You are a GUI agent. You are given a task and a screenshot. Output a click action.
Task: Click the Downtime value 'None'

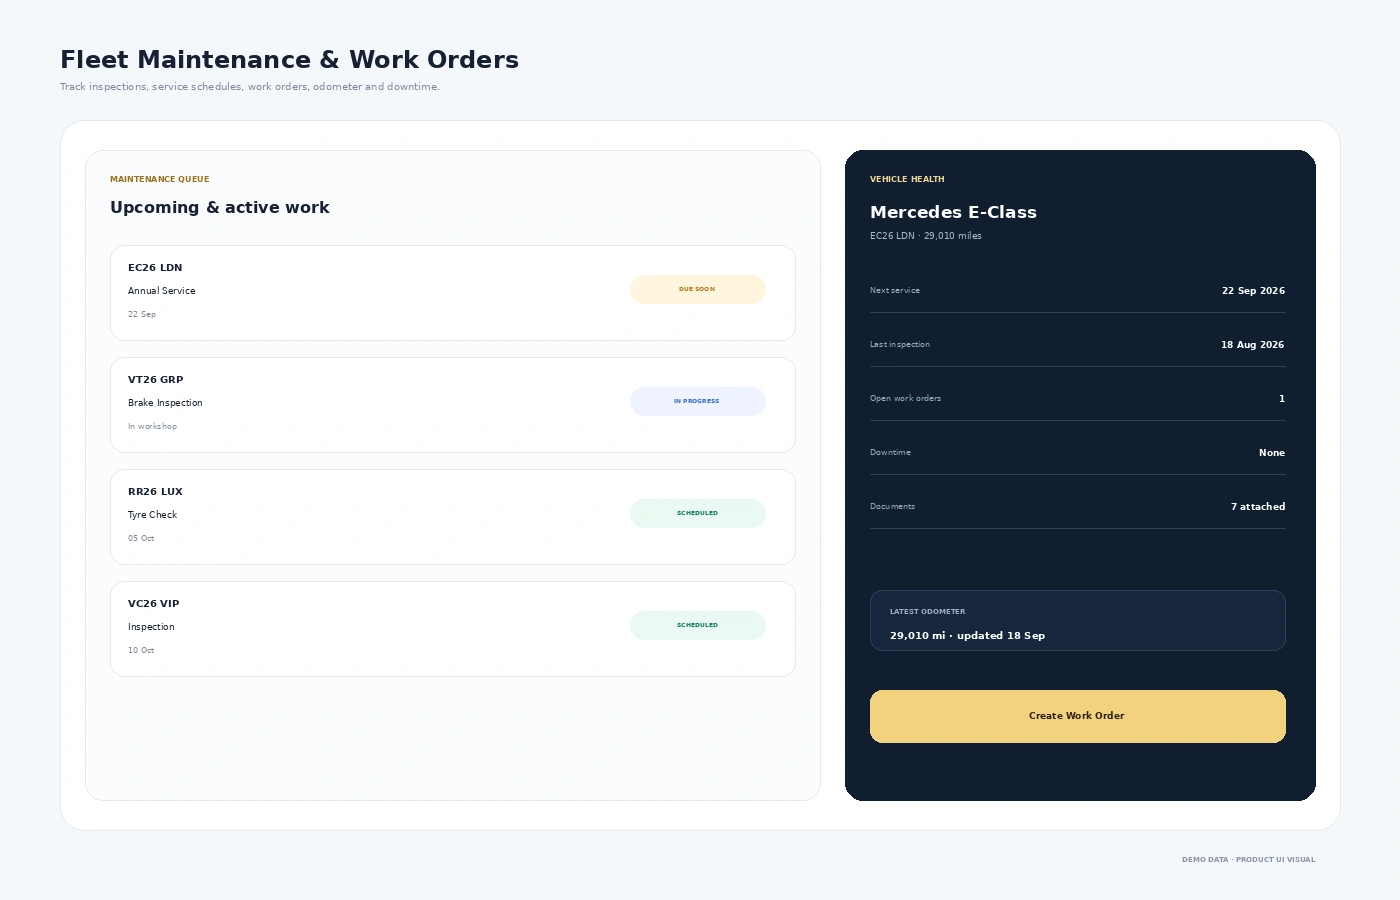(x=1272, y=453)
